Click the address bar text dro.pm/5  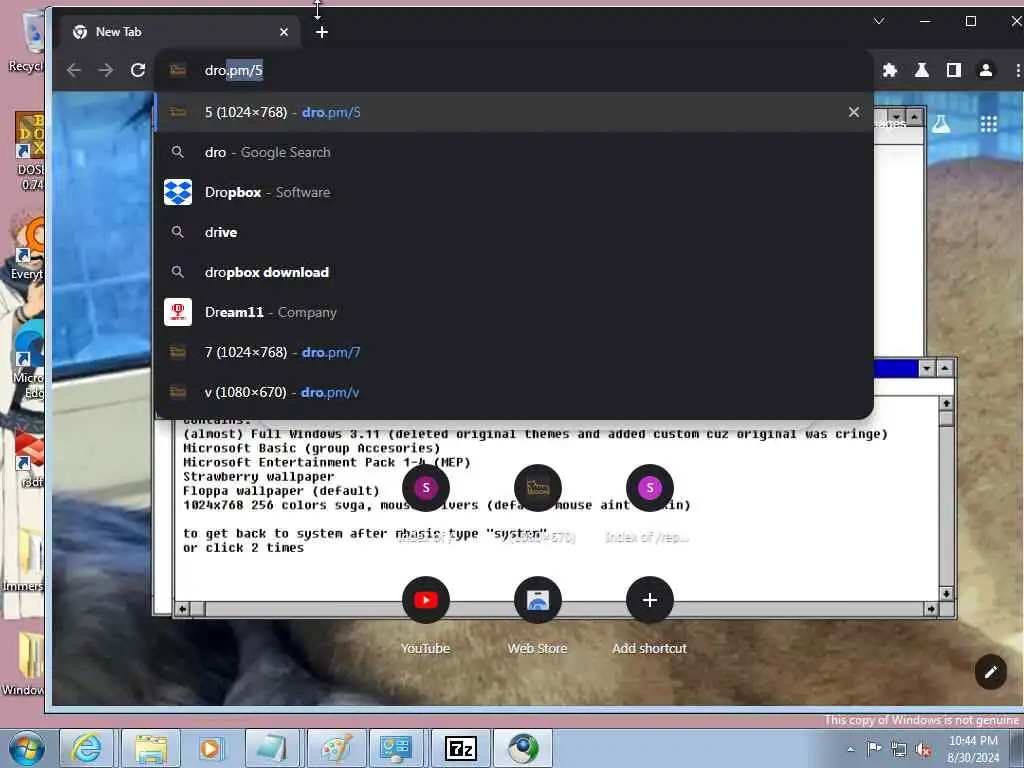pyautogui.click(x=233, y=70)
